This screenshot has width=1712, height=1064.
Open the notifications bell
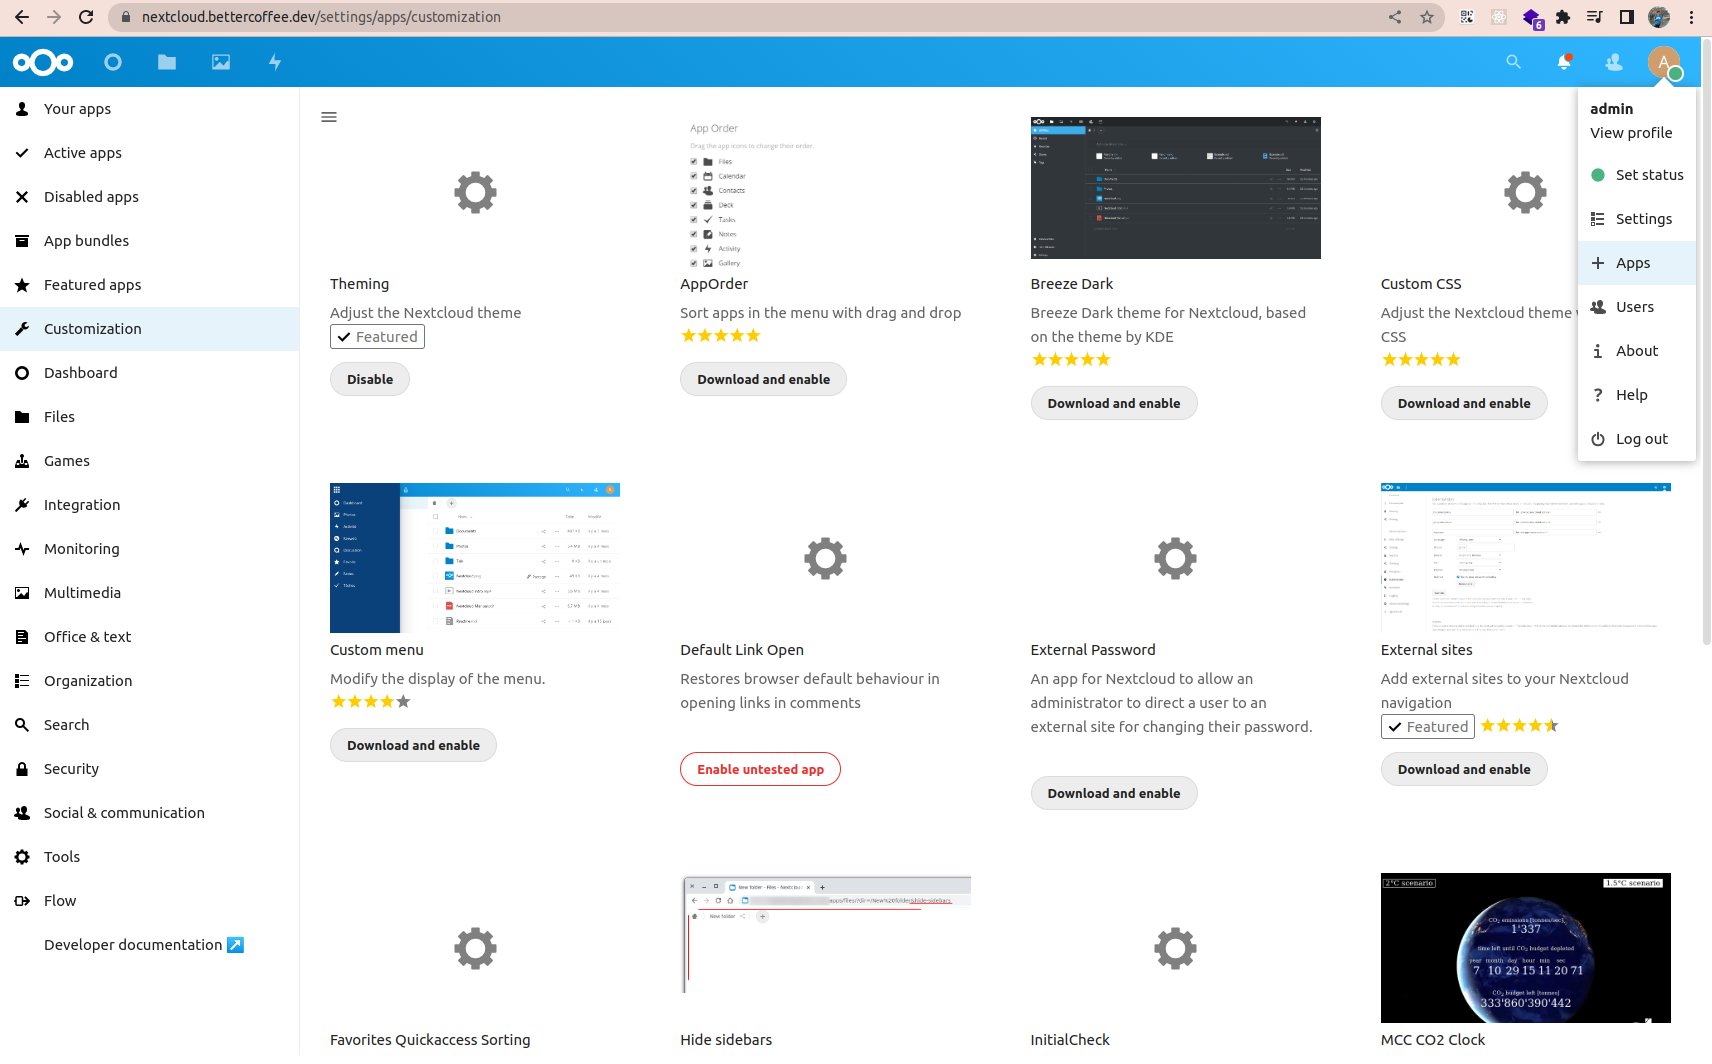(1564, 62)
